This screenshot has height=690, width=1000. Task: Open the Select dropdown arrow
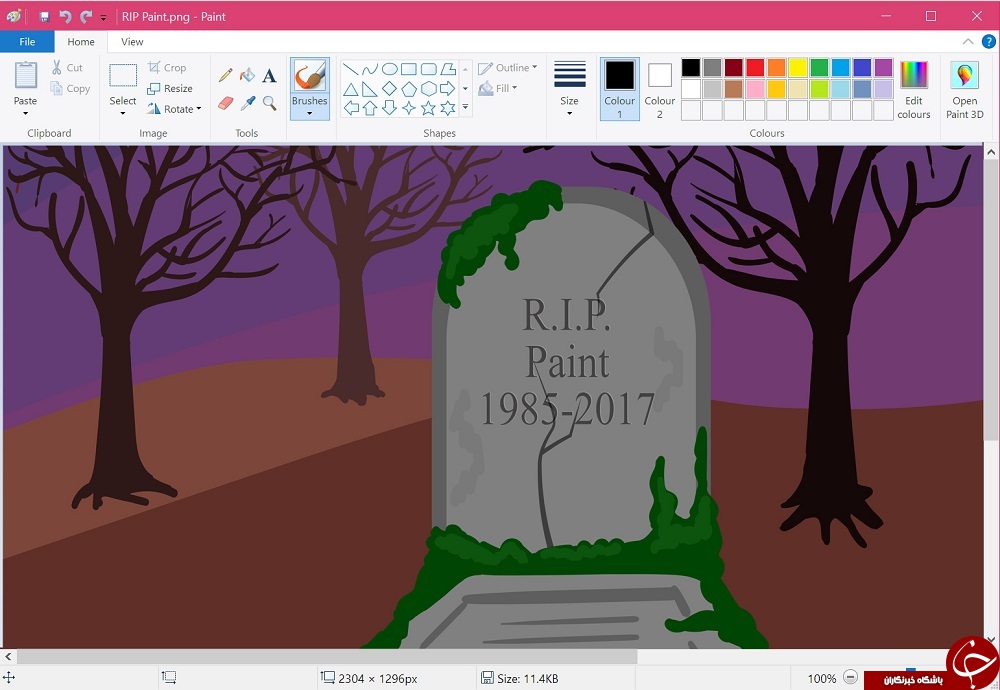[122, 114]
